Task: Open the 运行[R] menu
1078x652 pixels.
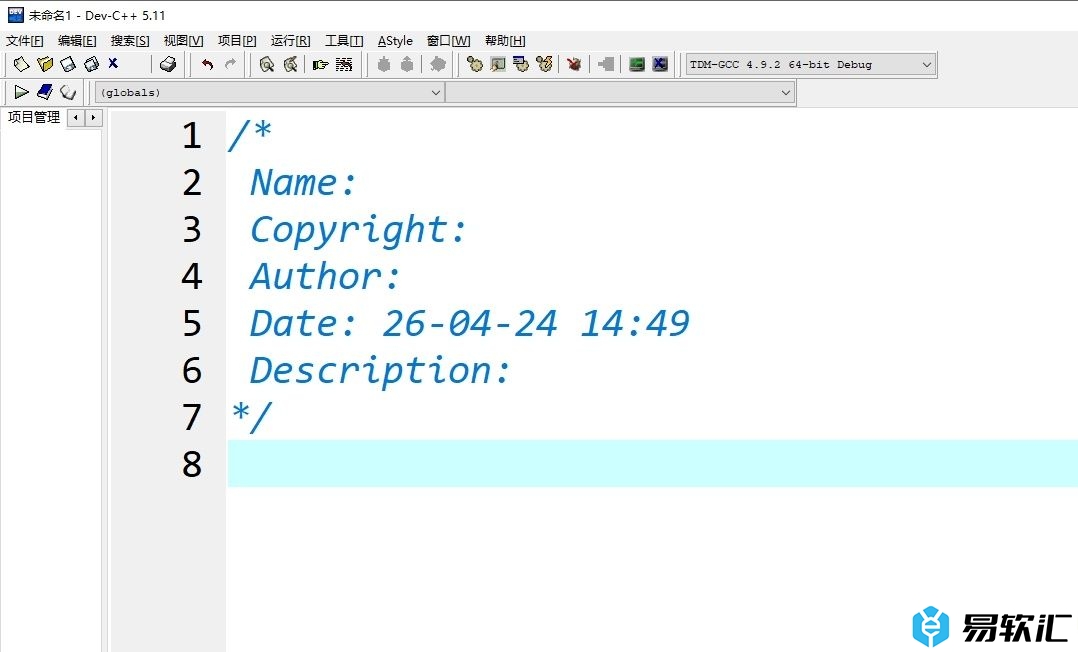Action: click(290, 41)
